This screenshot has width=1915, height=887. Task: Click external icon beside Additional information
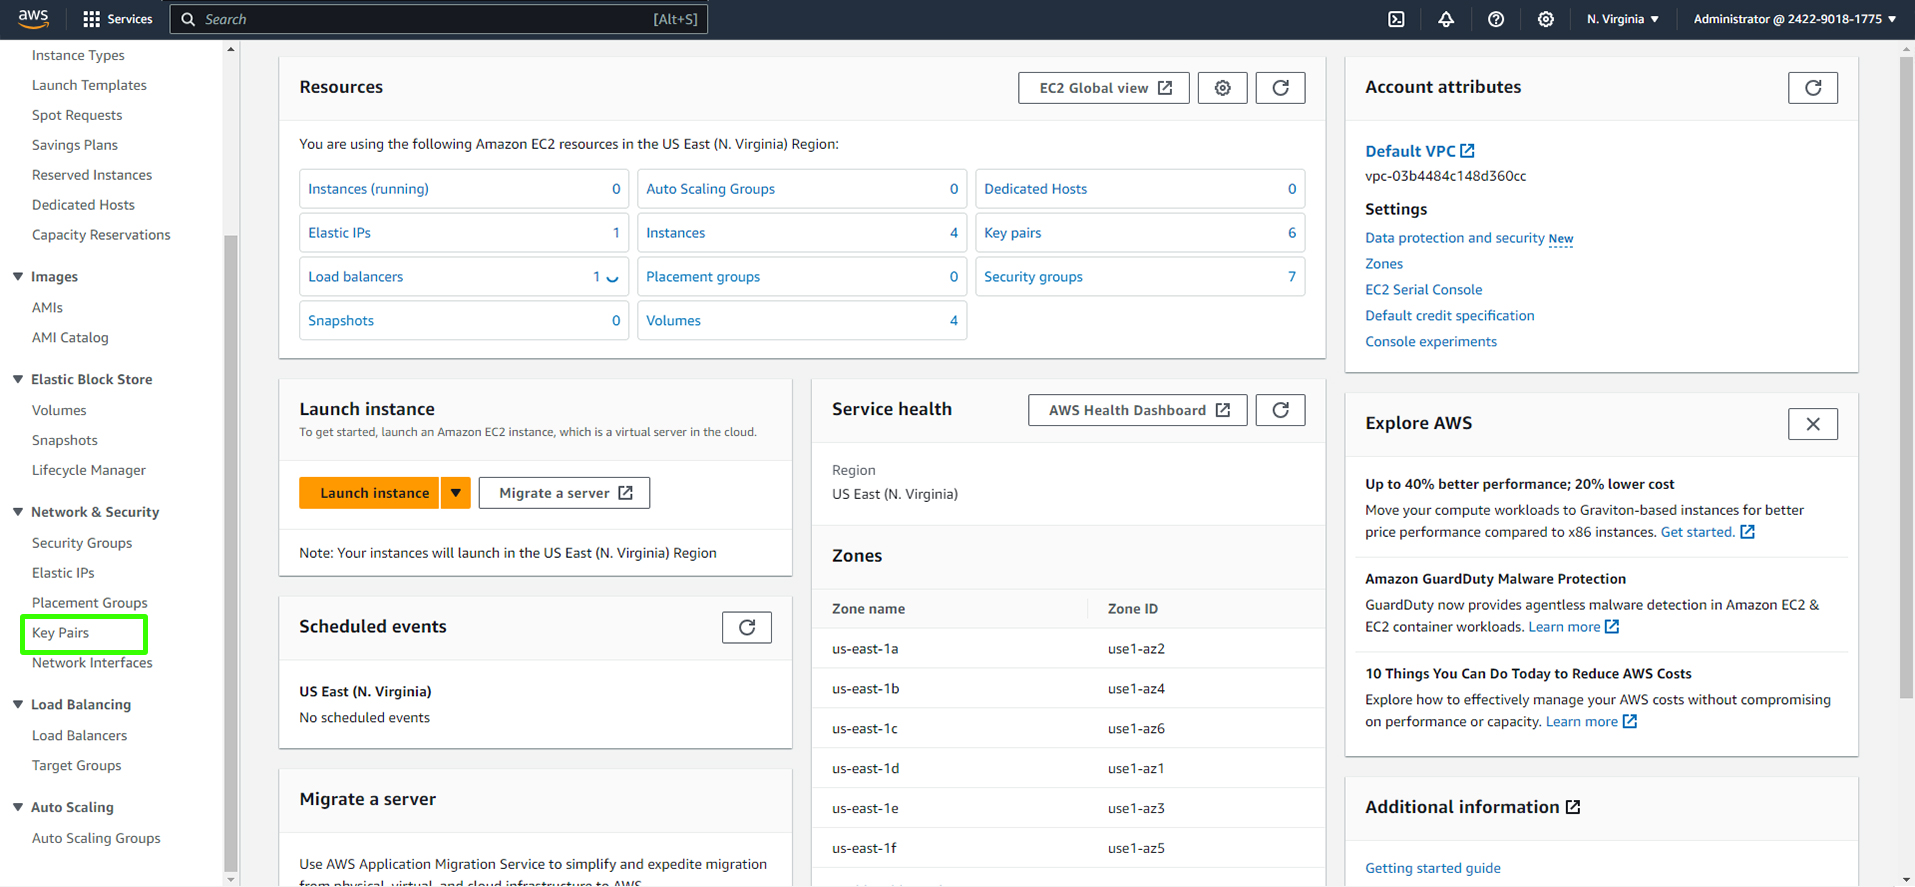(1573, 807)
